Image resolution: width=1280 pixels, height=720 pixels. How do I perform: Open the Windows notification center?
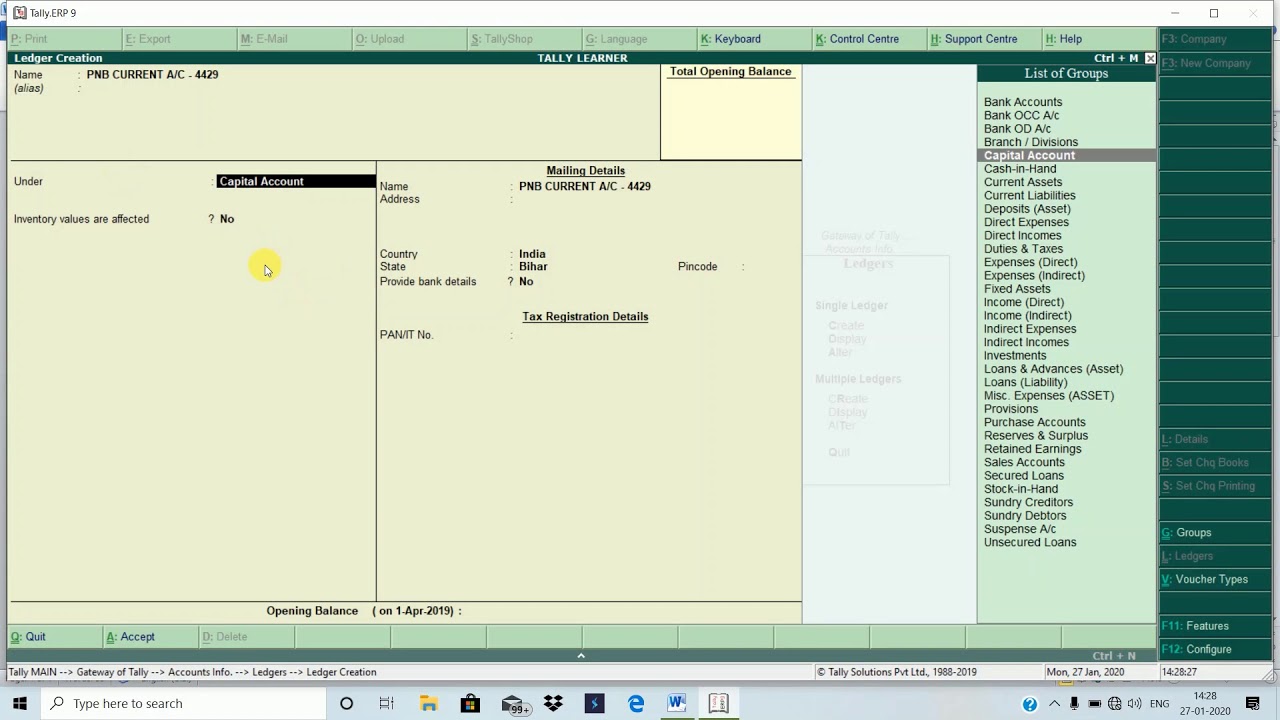(x=1254, y=704)
